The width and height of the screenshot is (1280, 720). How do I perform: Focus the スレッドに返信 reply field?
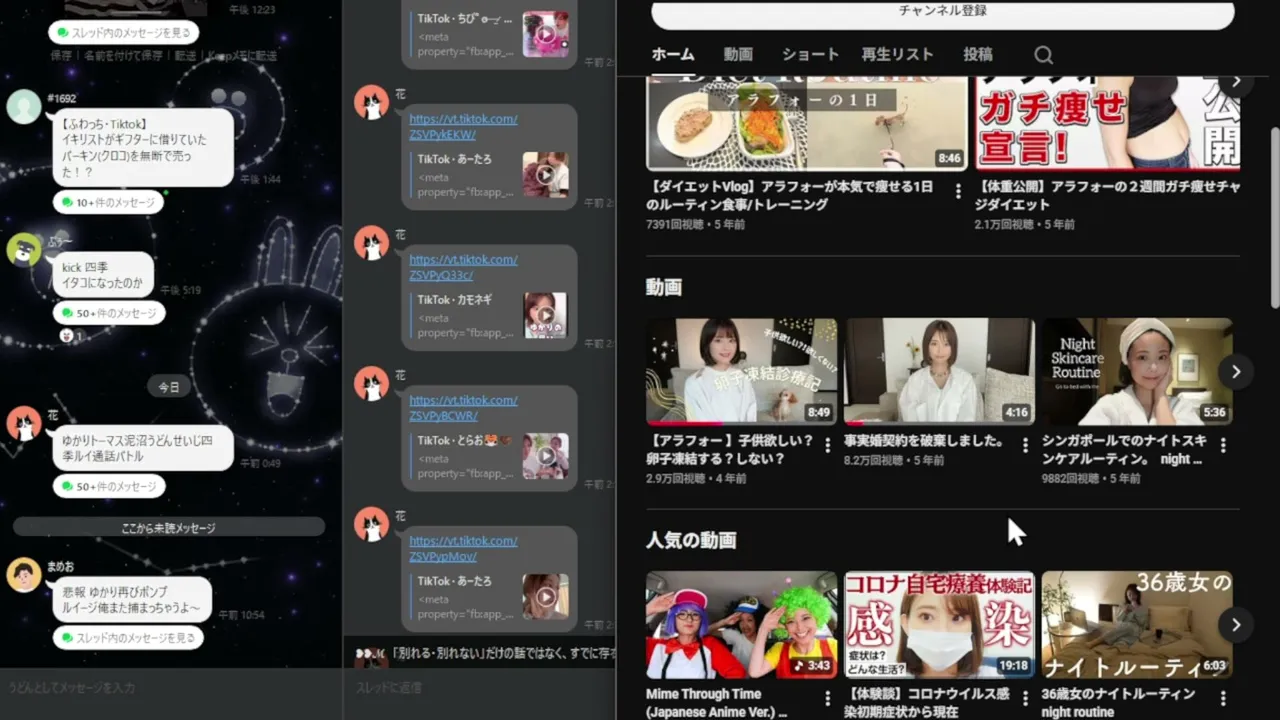[479, 688]
